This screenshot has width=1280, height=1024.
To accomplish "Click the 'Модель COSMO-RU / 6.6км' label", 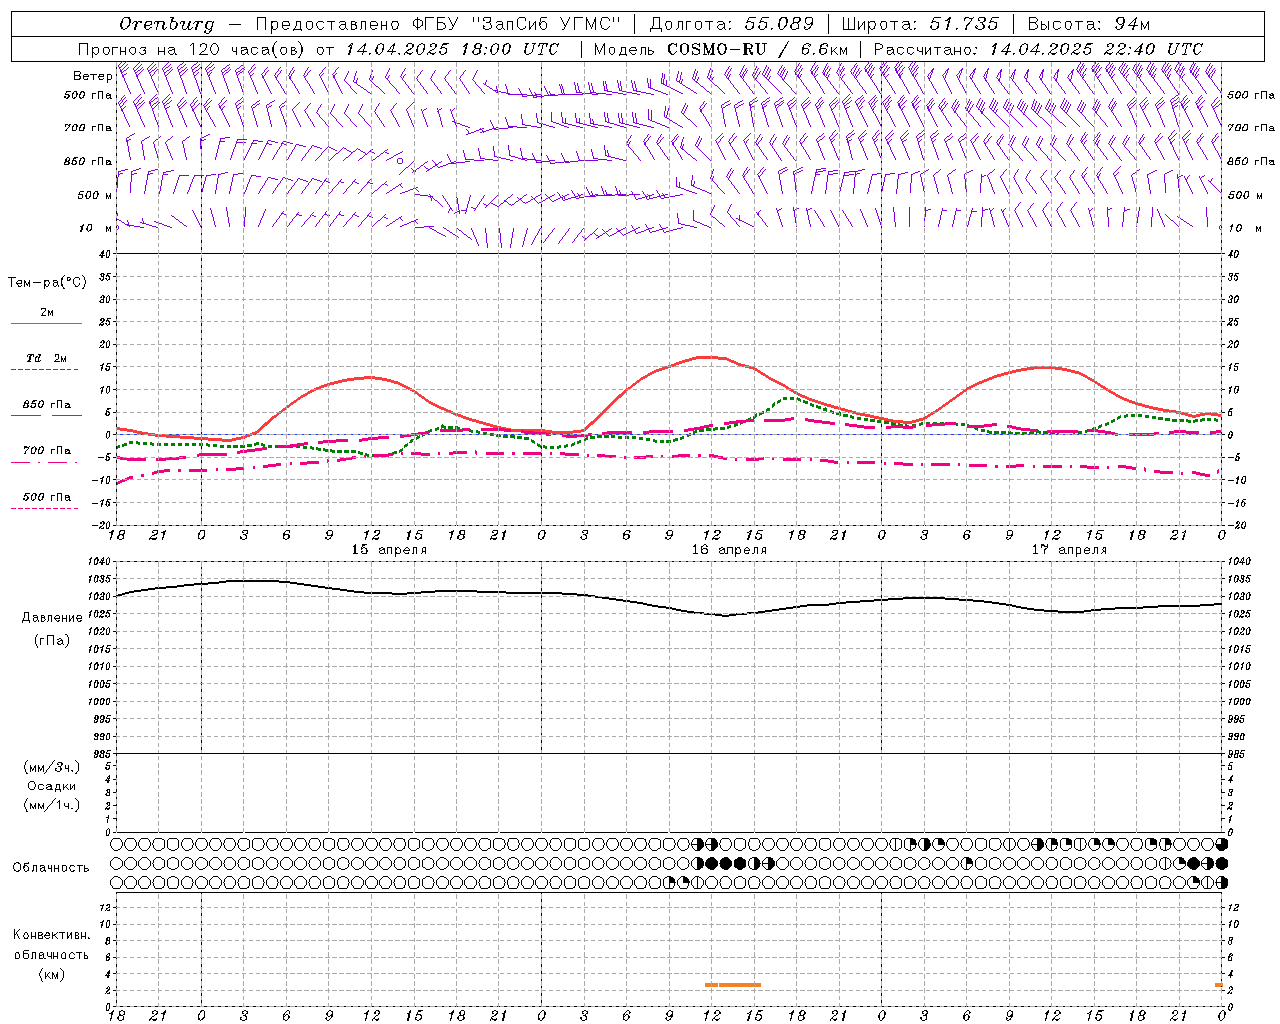I will pyautogui.click(x=721, y=49).
